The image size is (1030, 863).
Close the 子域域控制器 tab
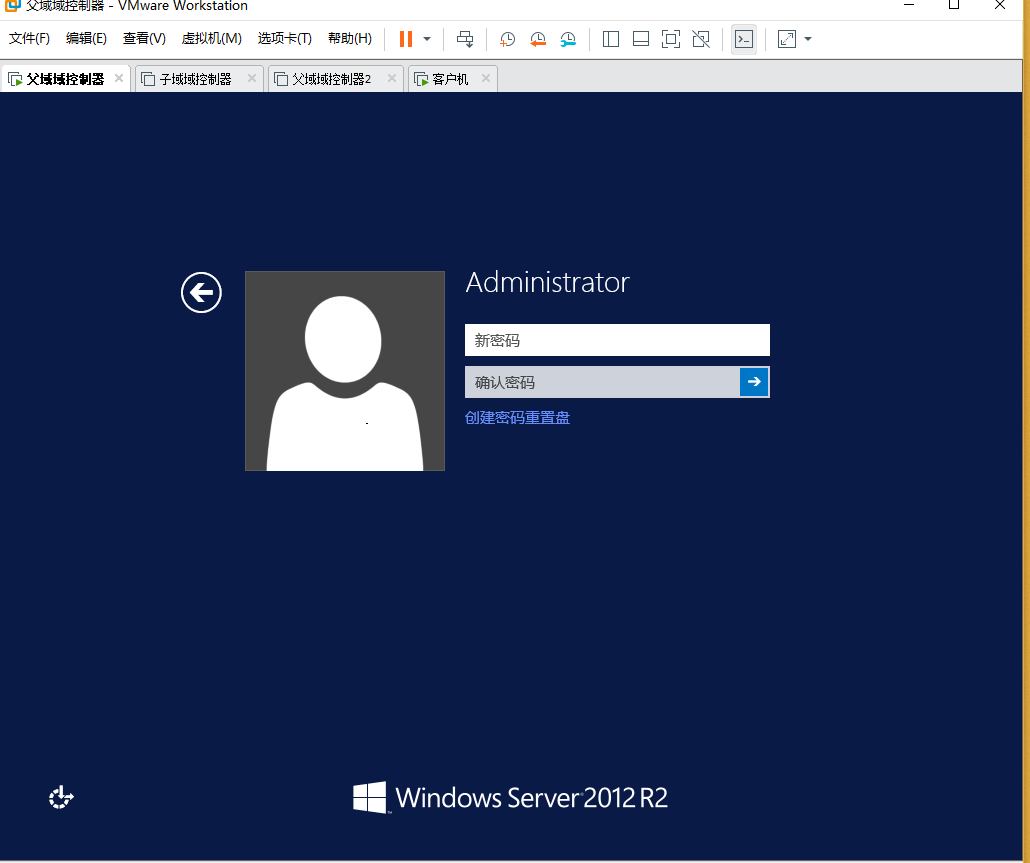pyautogui.click(x=252, y=78)
